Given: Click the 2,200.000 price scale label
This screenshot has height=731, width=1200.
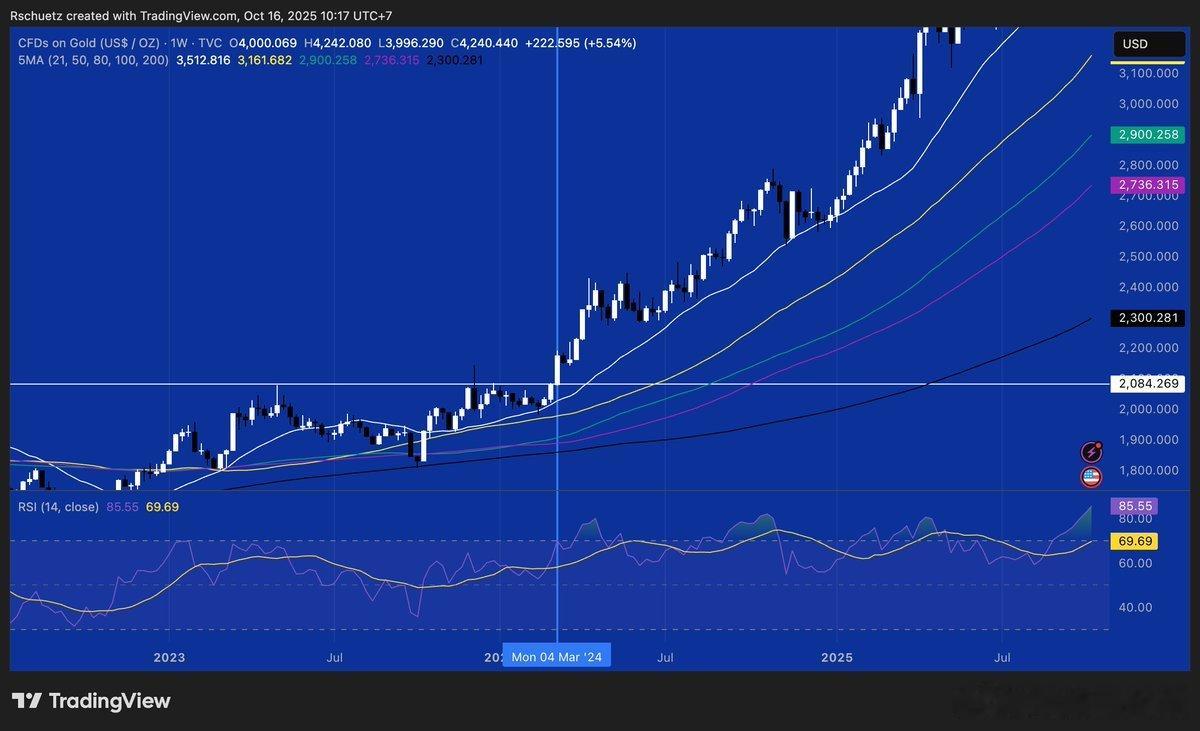Looking at the screenshot, I should 1147,348.
